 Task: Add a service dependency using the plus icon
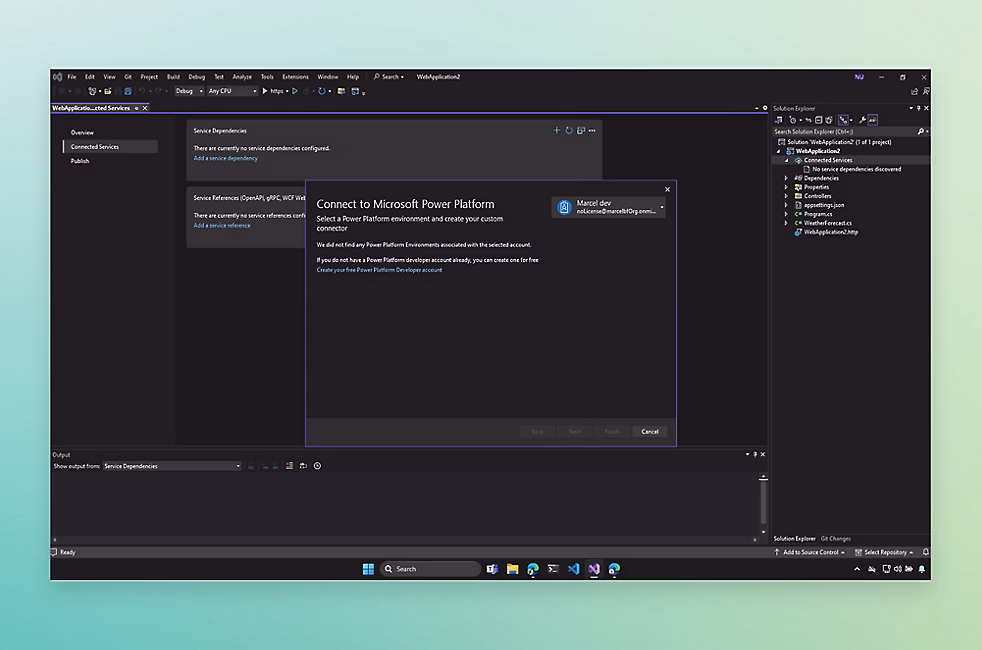point(556,130)
